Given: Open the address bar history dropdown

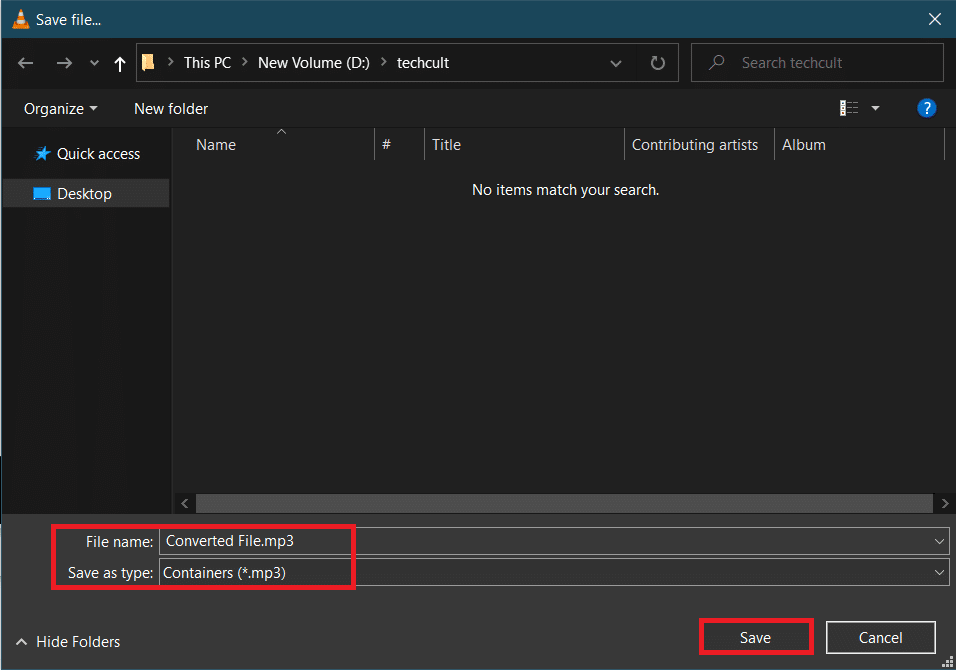Looking at the screenshot, I should (616, 63).
